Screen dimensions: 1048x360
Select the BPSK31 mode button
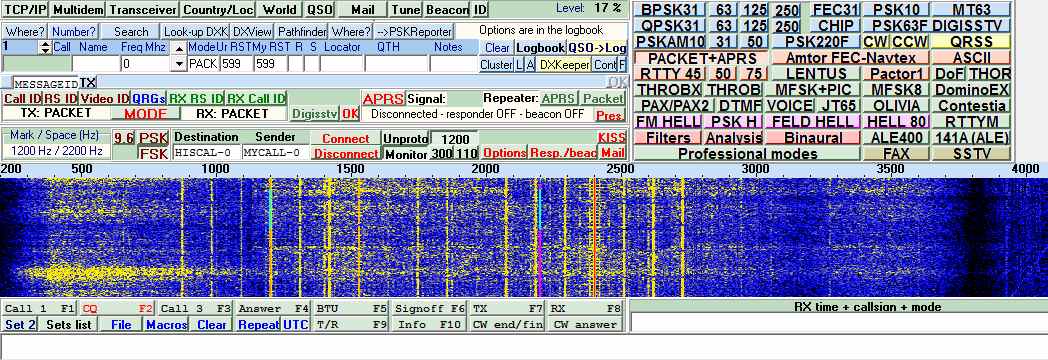[x=669, y=10]
